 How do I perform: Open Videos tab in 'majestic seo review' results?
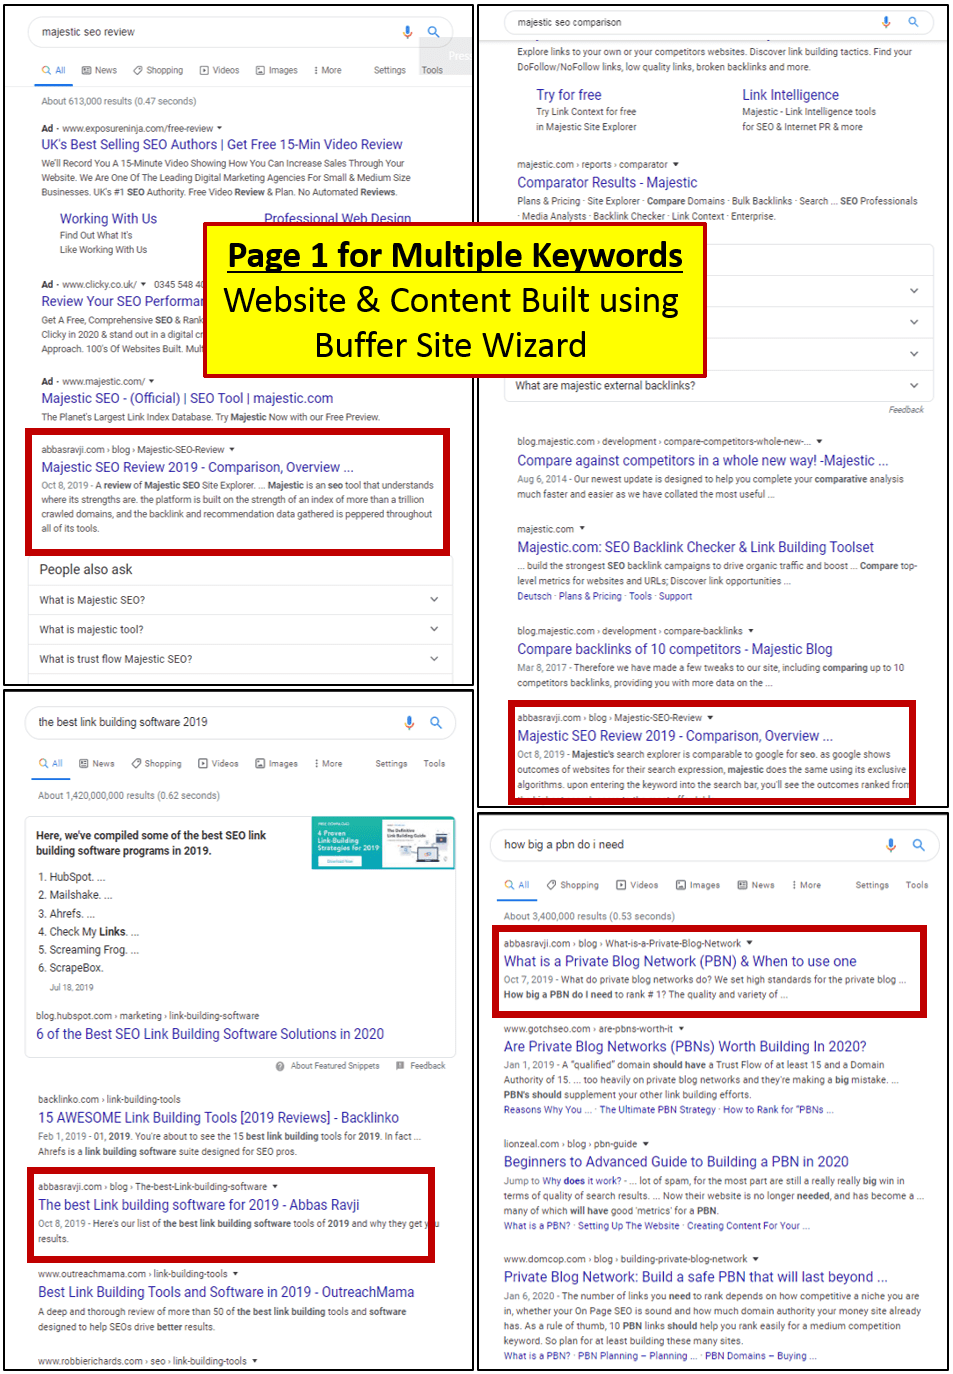219,70
